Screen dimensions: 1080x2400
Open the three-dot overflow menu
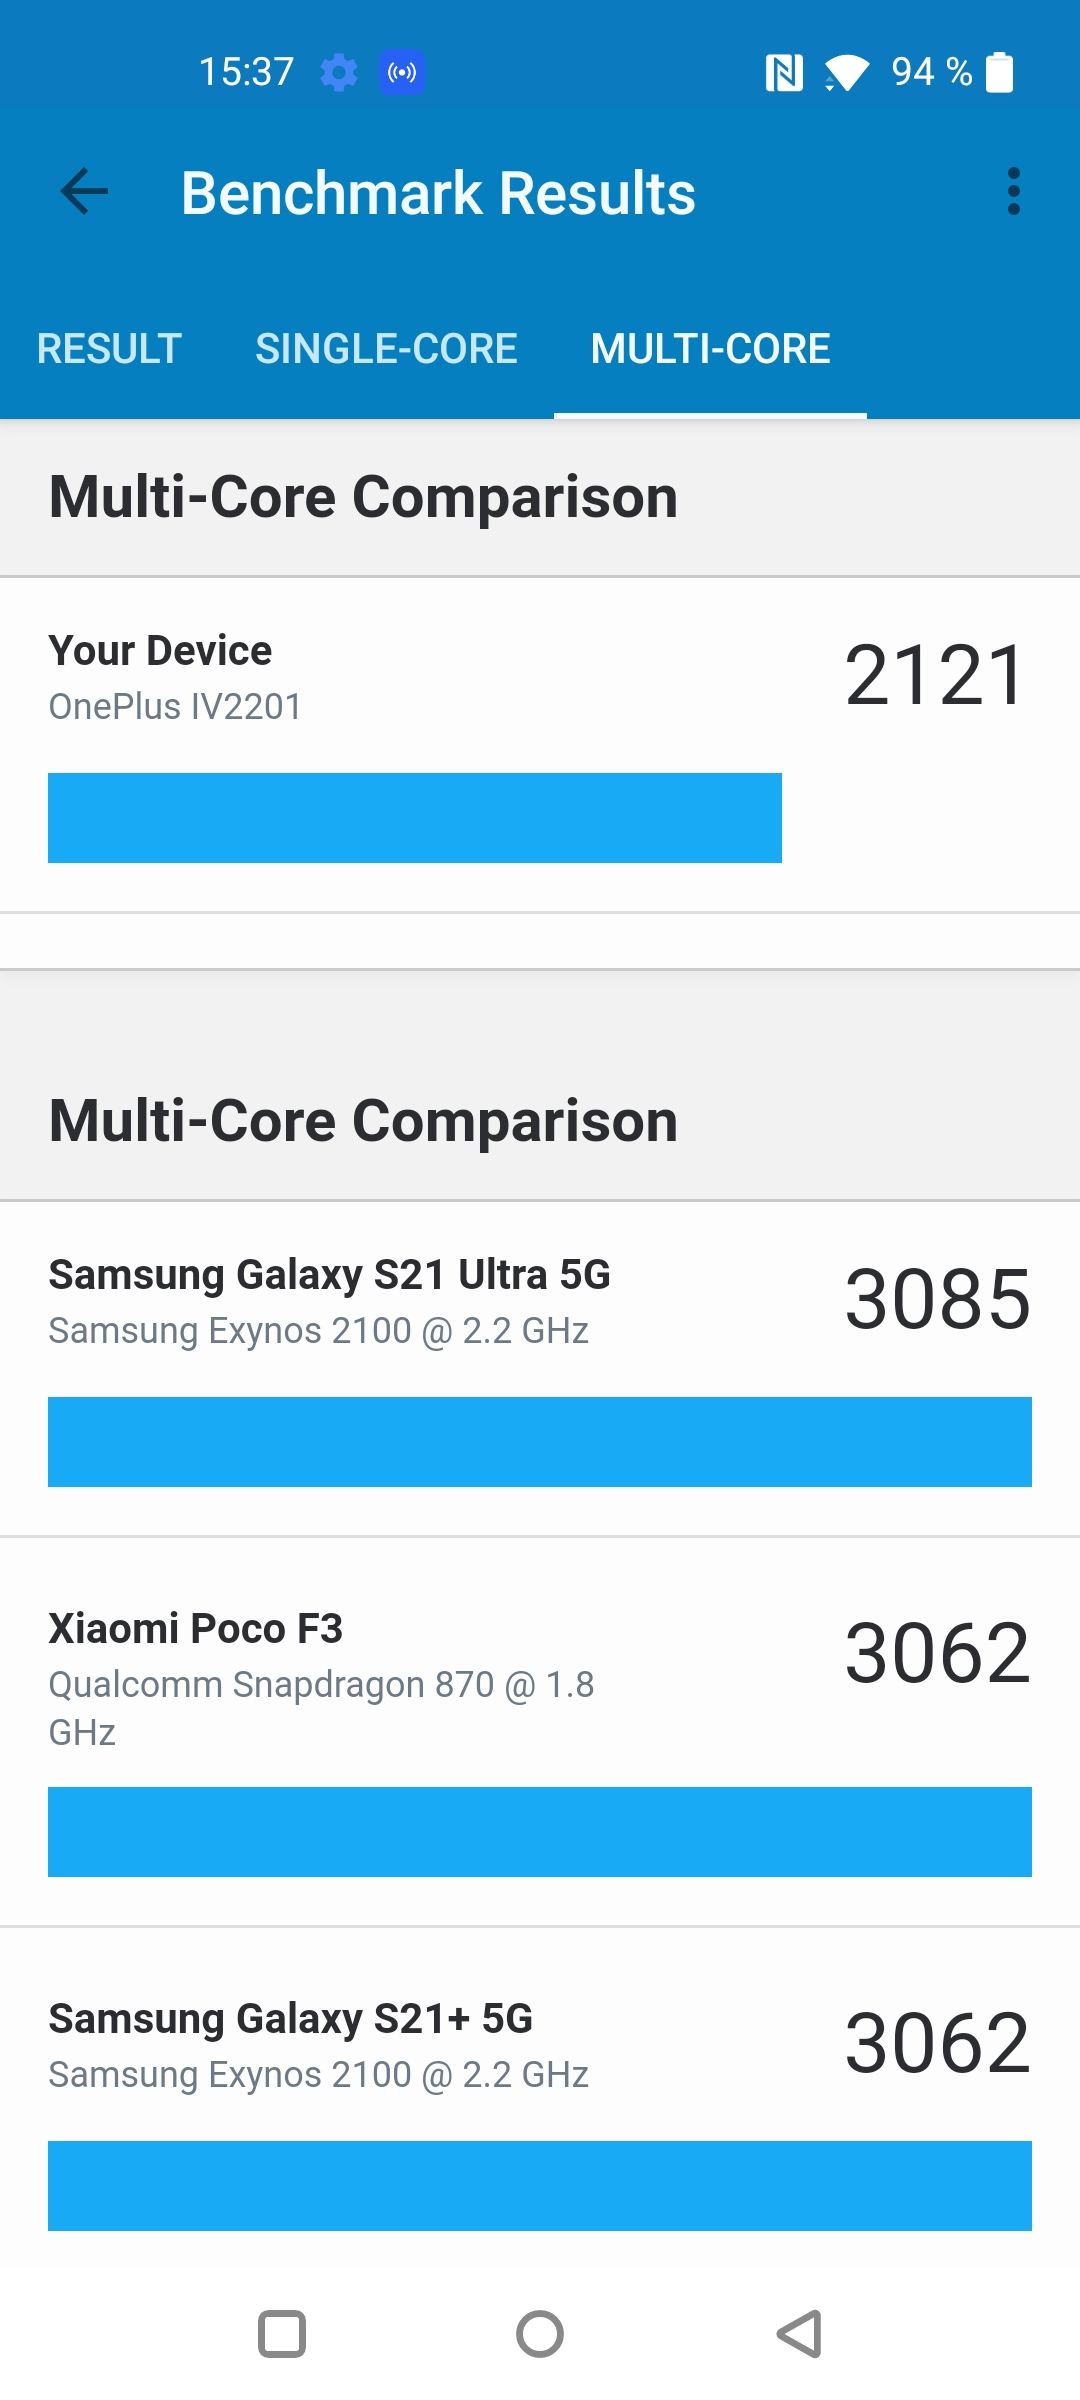[1014, 192]
